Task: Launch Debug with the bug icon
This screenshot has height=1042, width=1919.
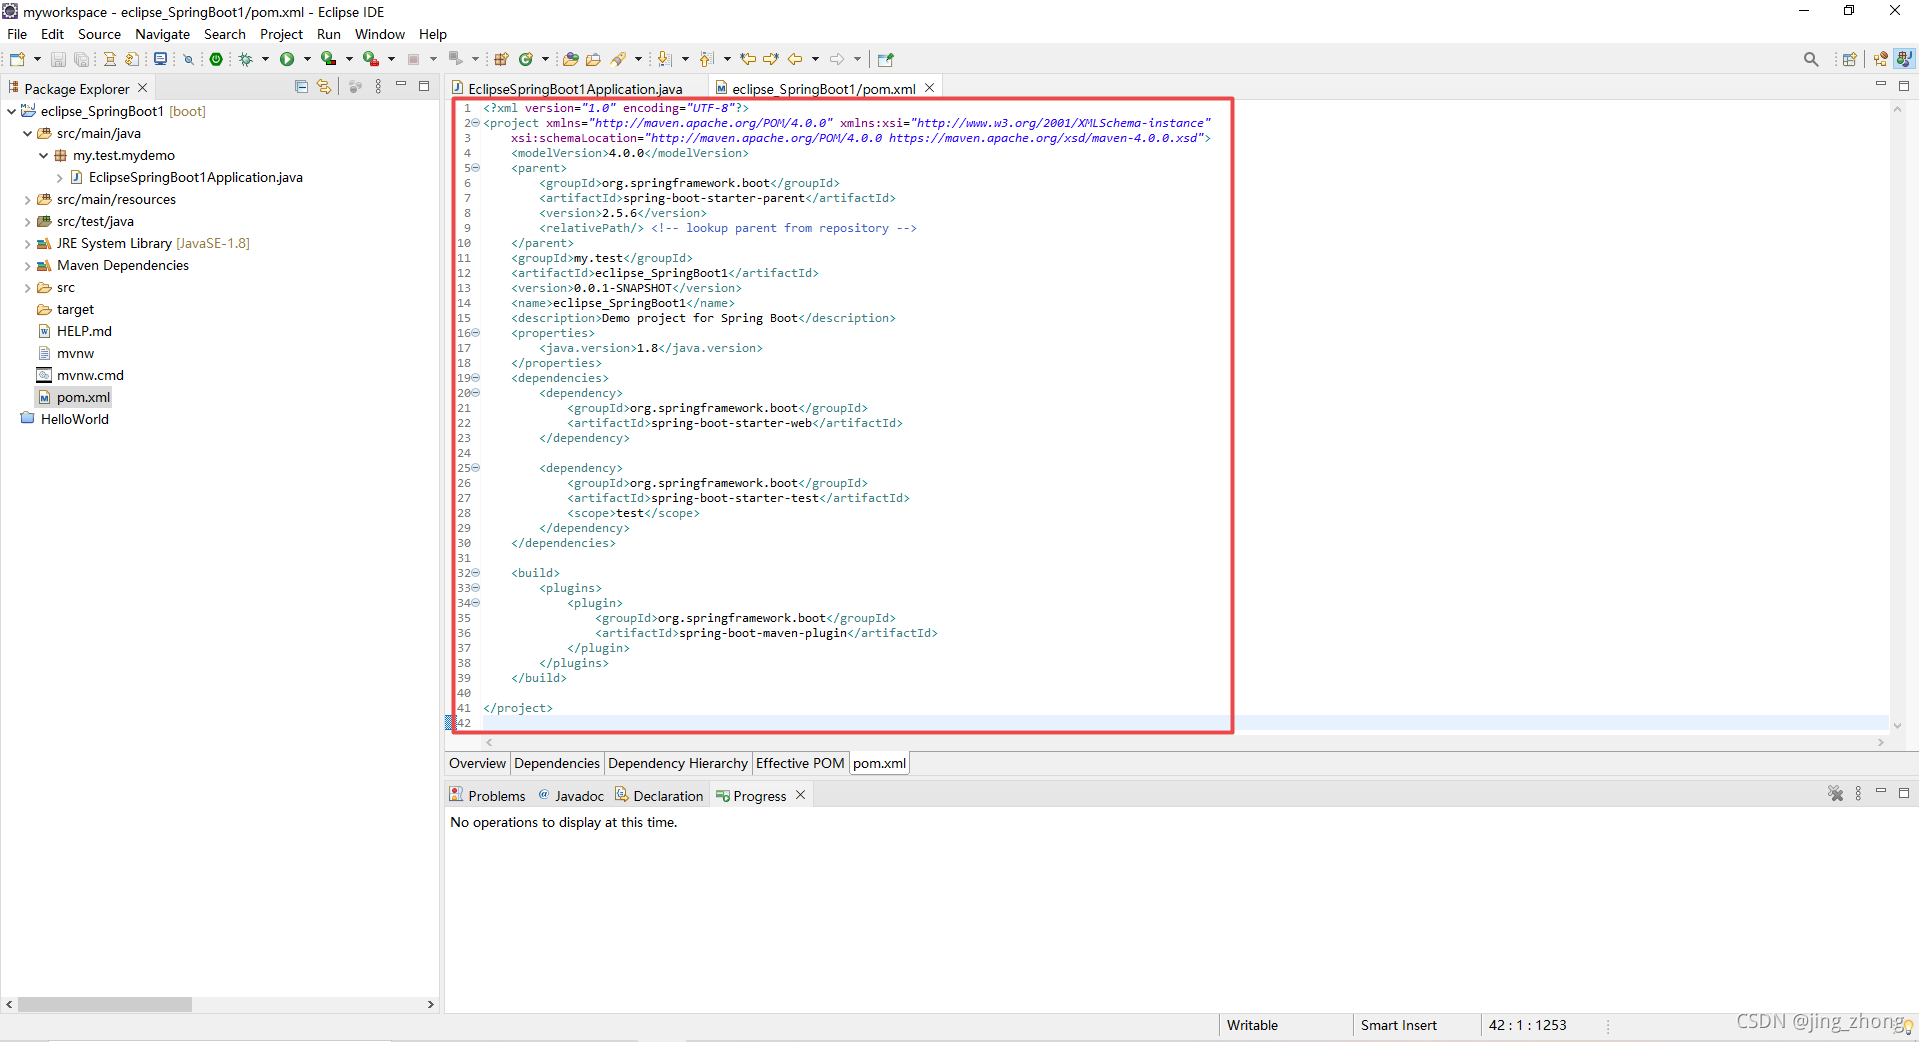Action: pos(245,59)
